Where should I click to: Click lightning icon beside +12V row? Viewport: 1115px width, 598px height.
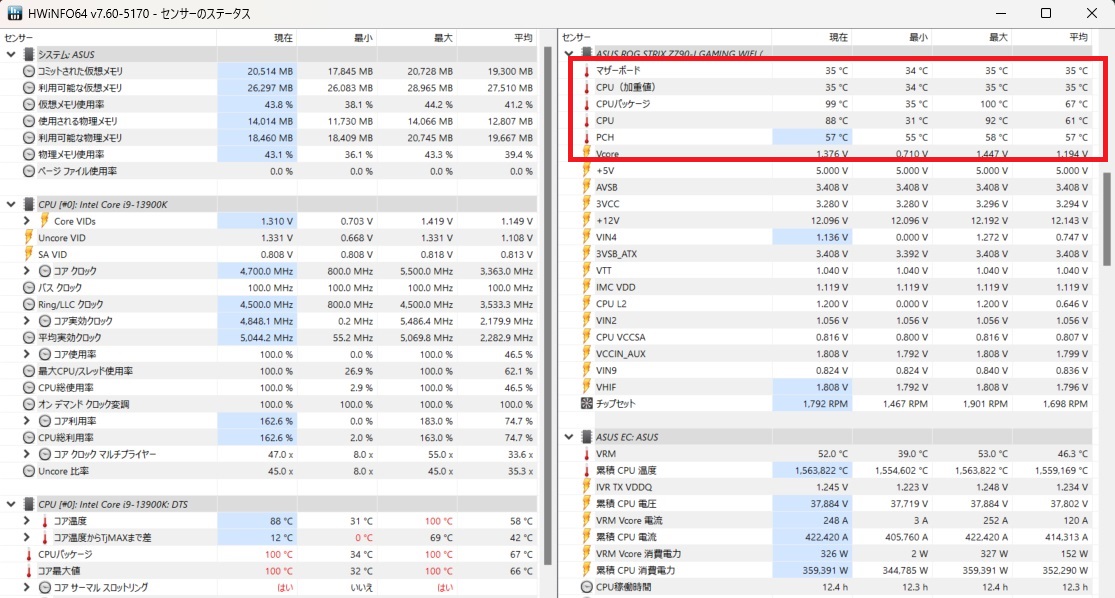click(587, 220)
